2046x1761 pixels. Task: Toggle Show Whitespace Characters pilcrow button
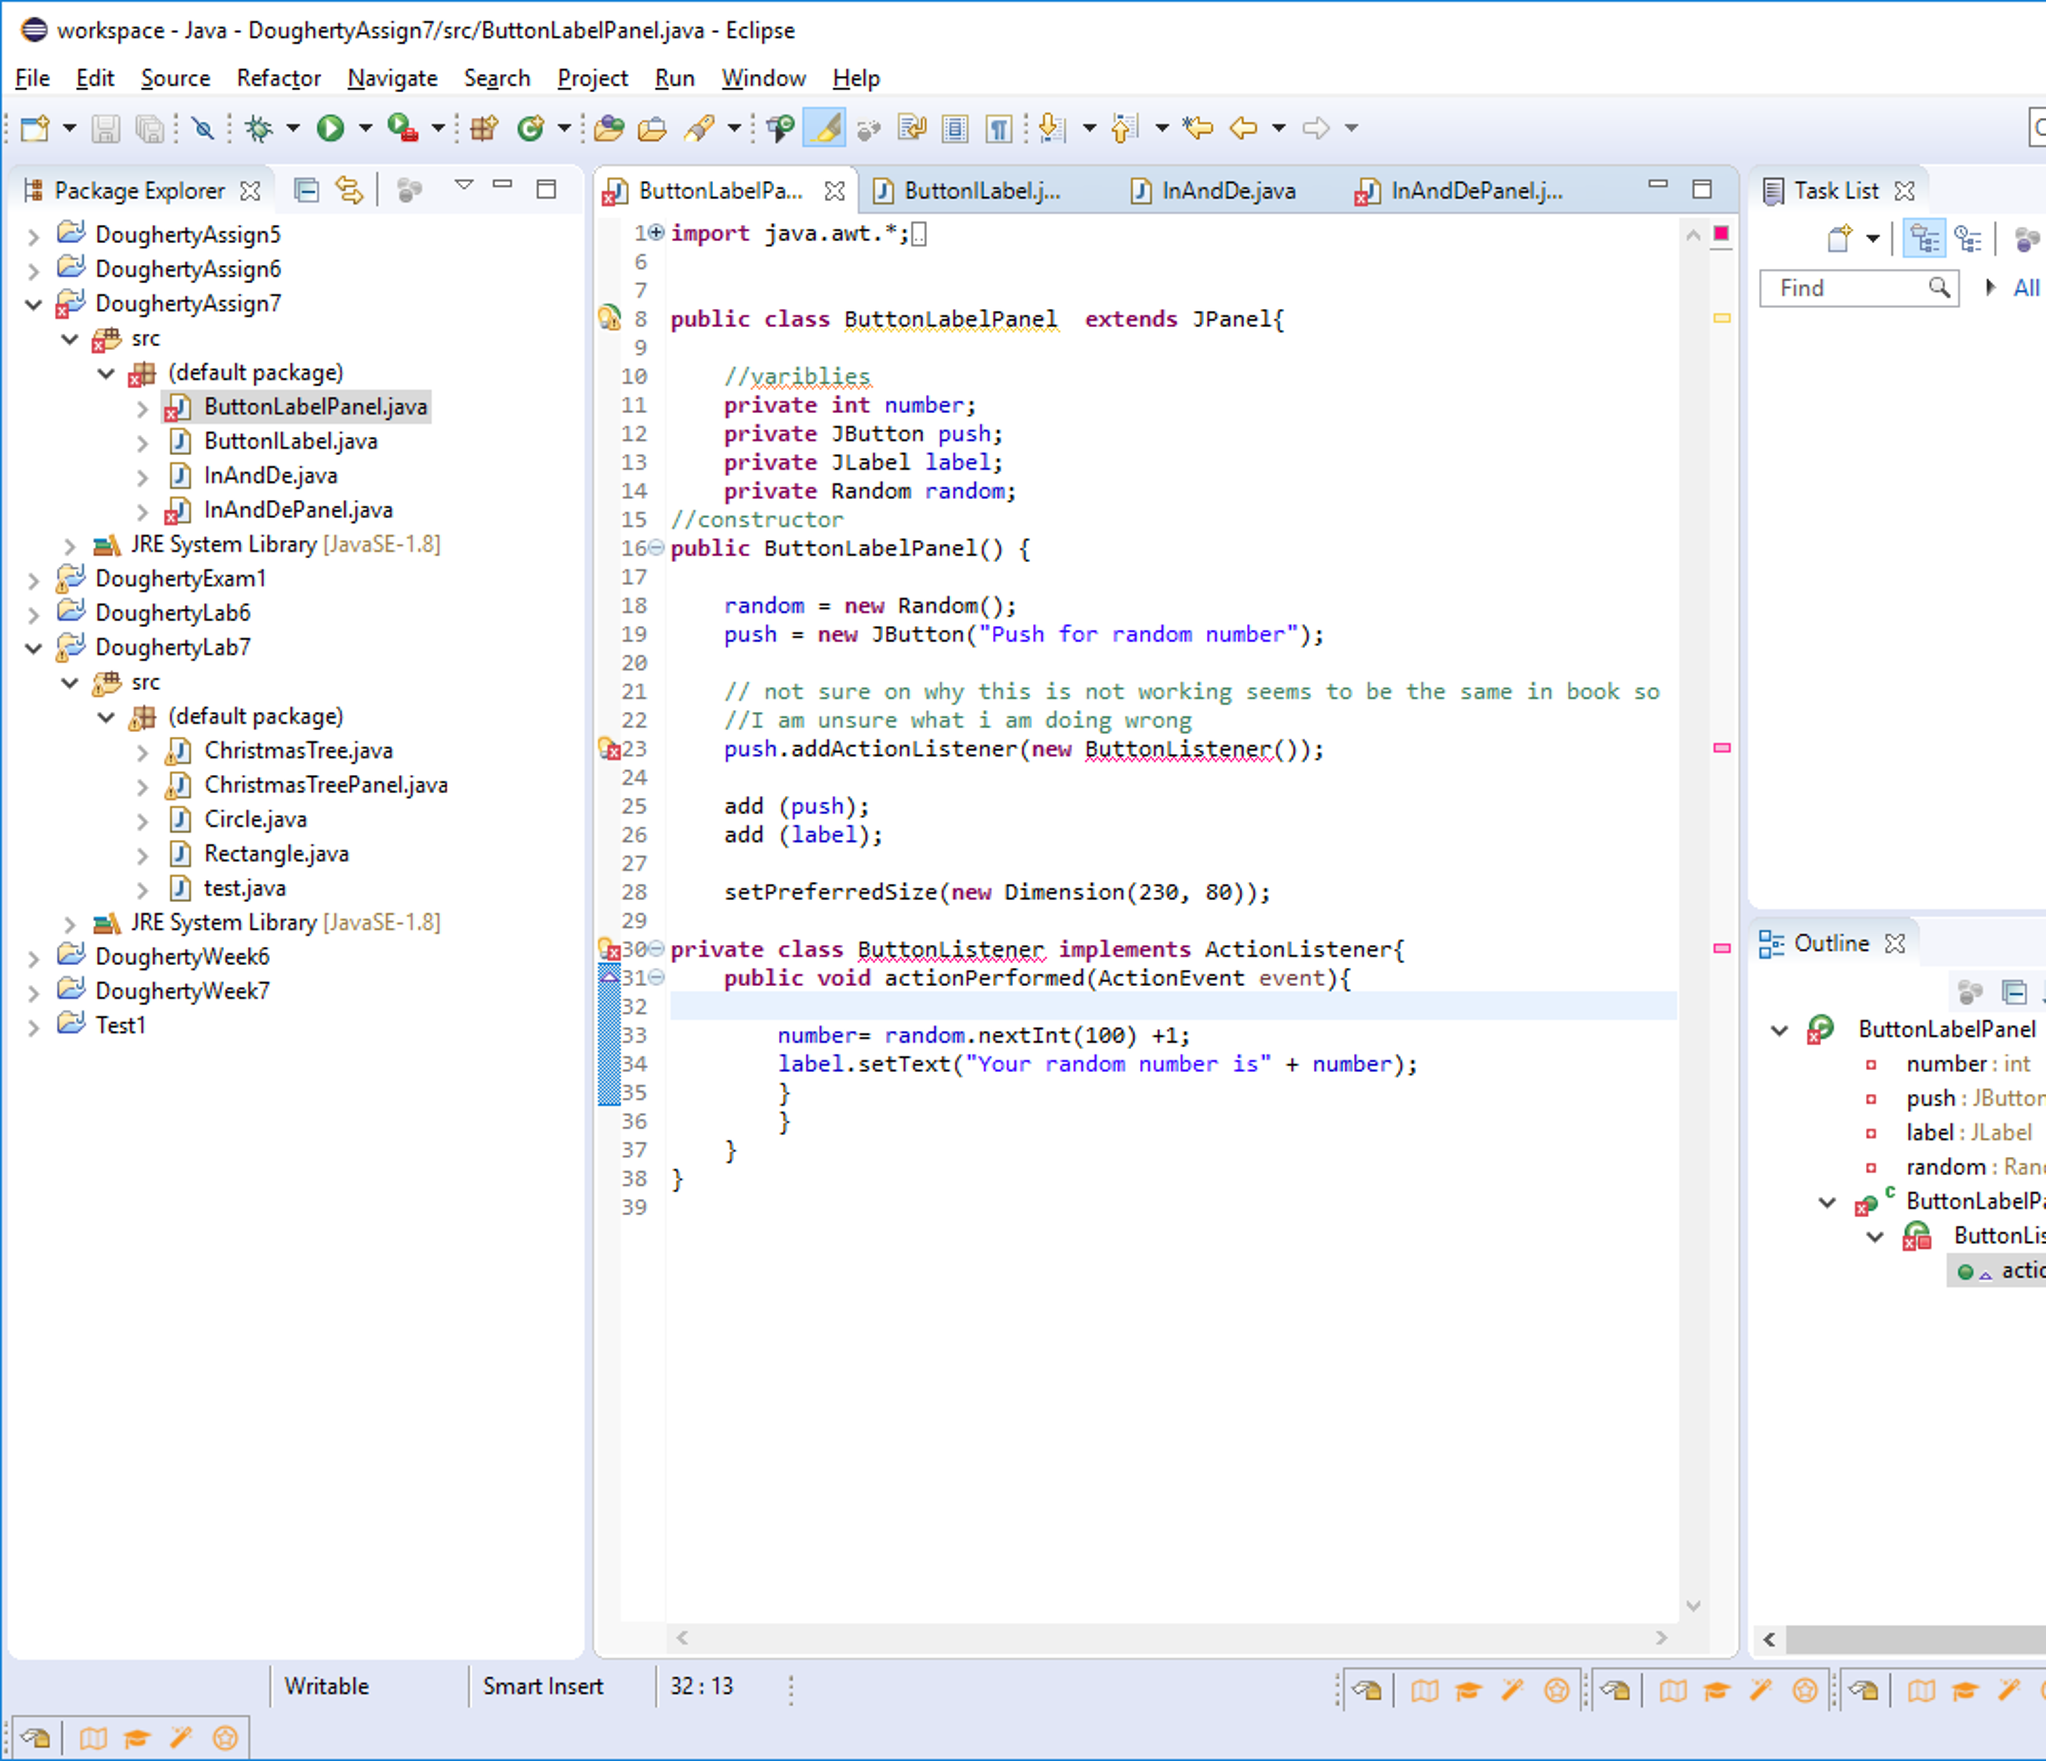pyautogui.click(x=998, y=128)
